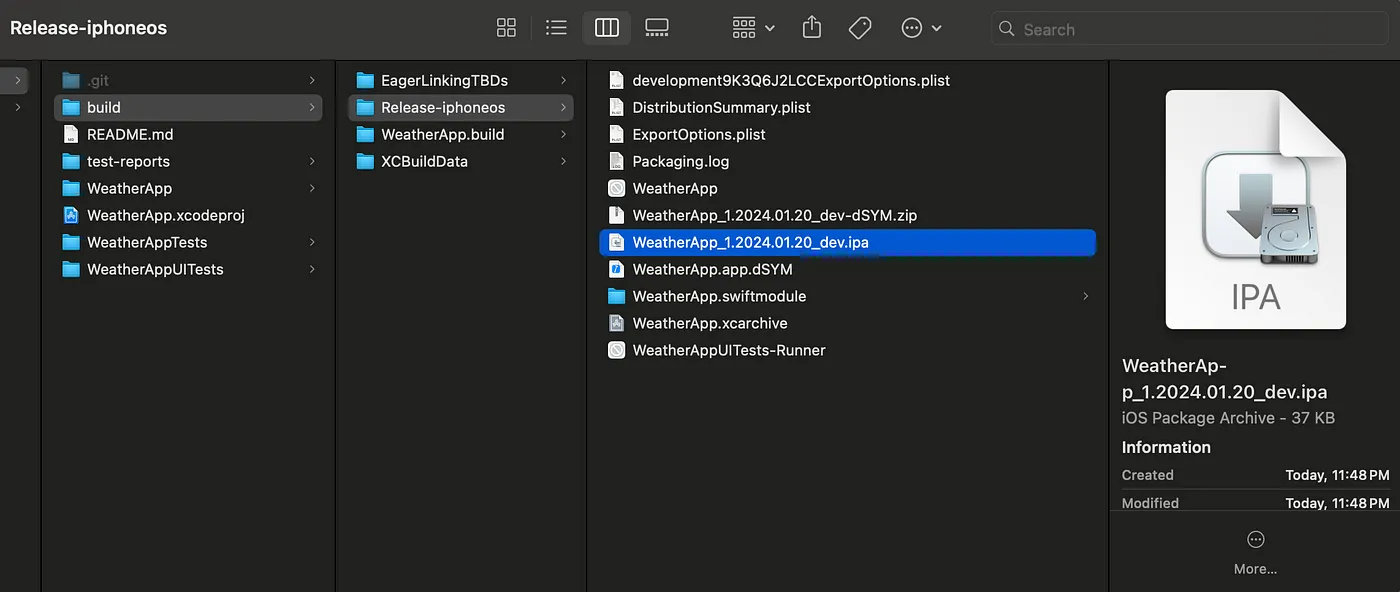Click the Tags icon in toolbar

[860, 28]
